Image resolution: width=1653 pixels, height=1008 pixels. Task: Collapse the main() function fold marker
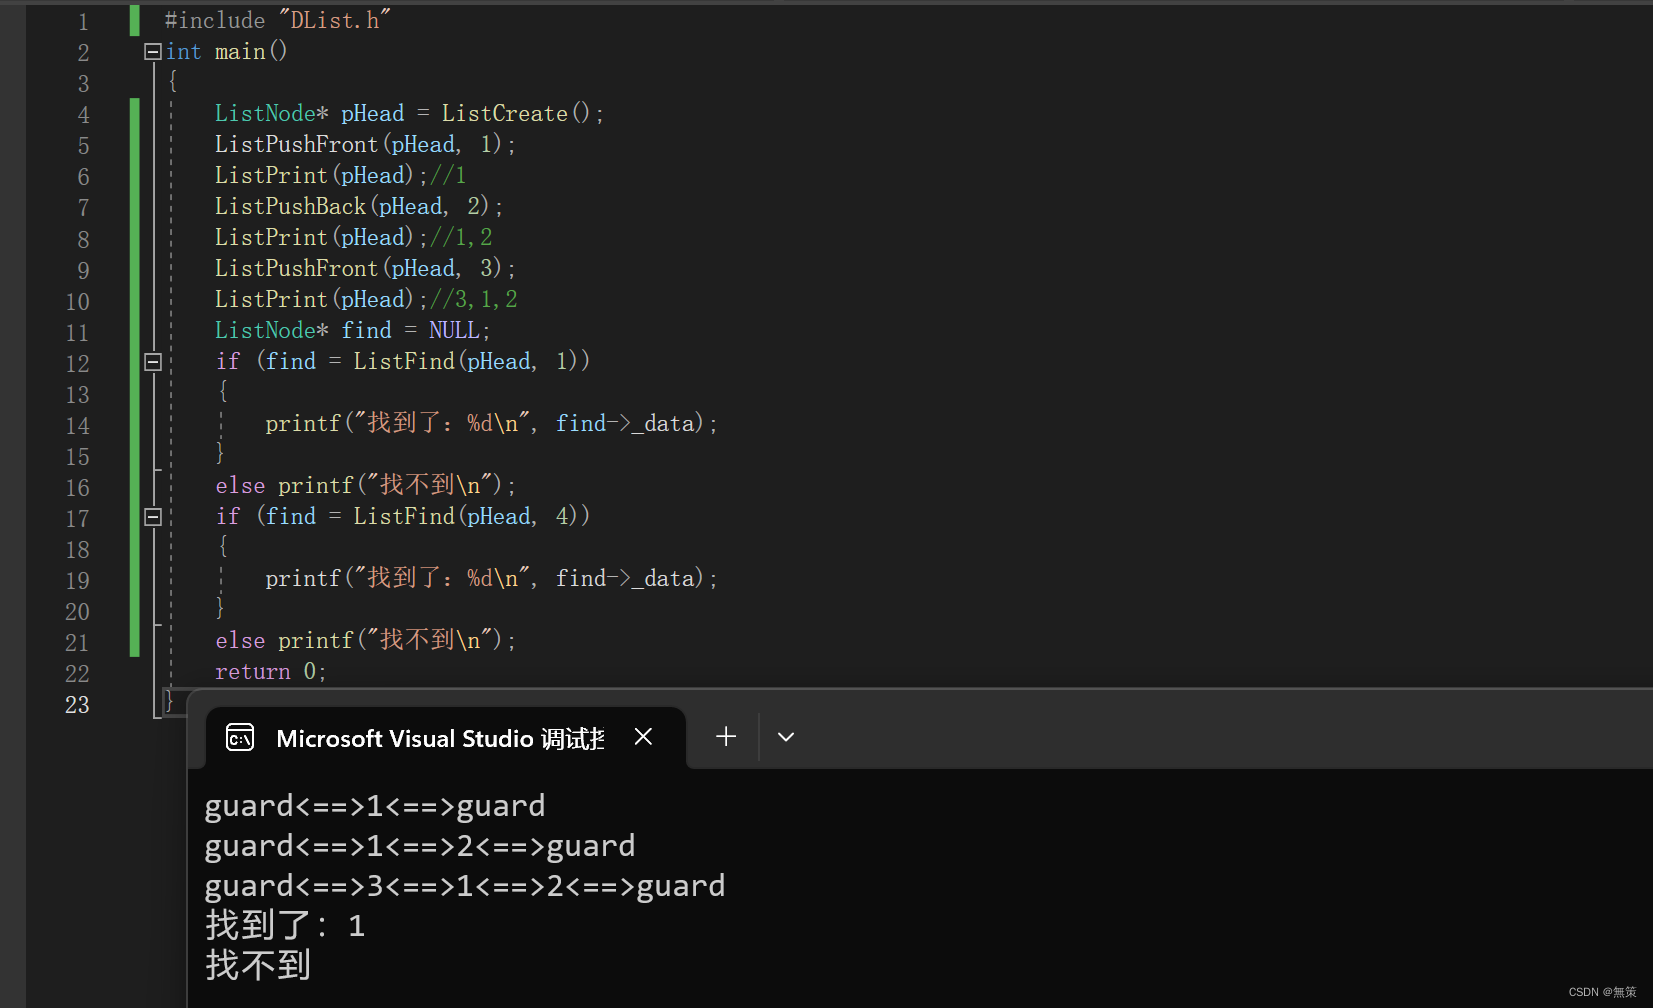pyautogui.click(x=153, y=52)
